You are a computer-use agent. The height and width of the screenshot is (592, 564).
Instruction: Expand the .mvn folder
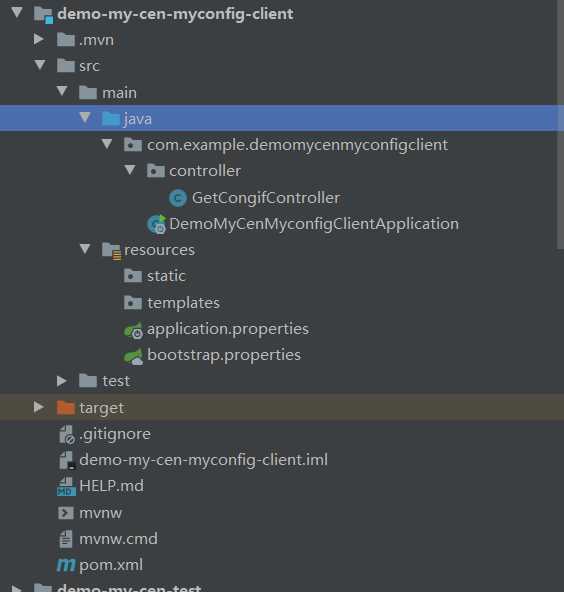[x=39, y=39]
